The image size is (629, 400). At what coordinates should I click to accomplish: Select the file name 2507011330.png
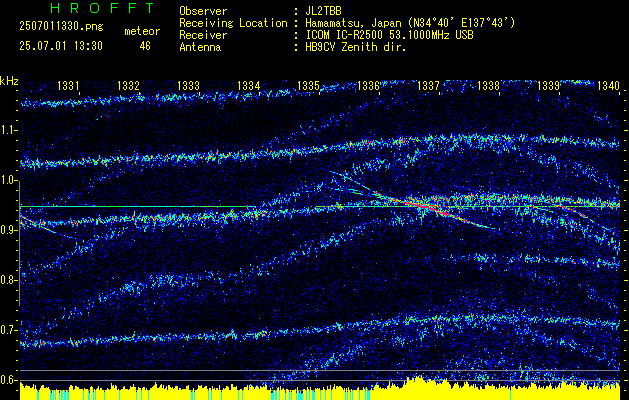[61, 27]
